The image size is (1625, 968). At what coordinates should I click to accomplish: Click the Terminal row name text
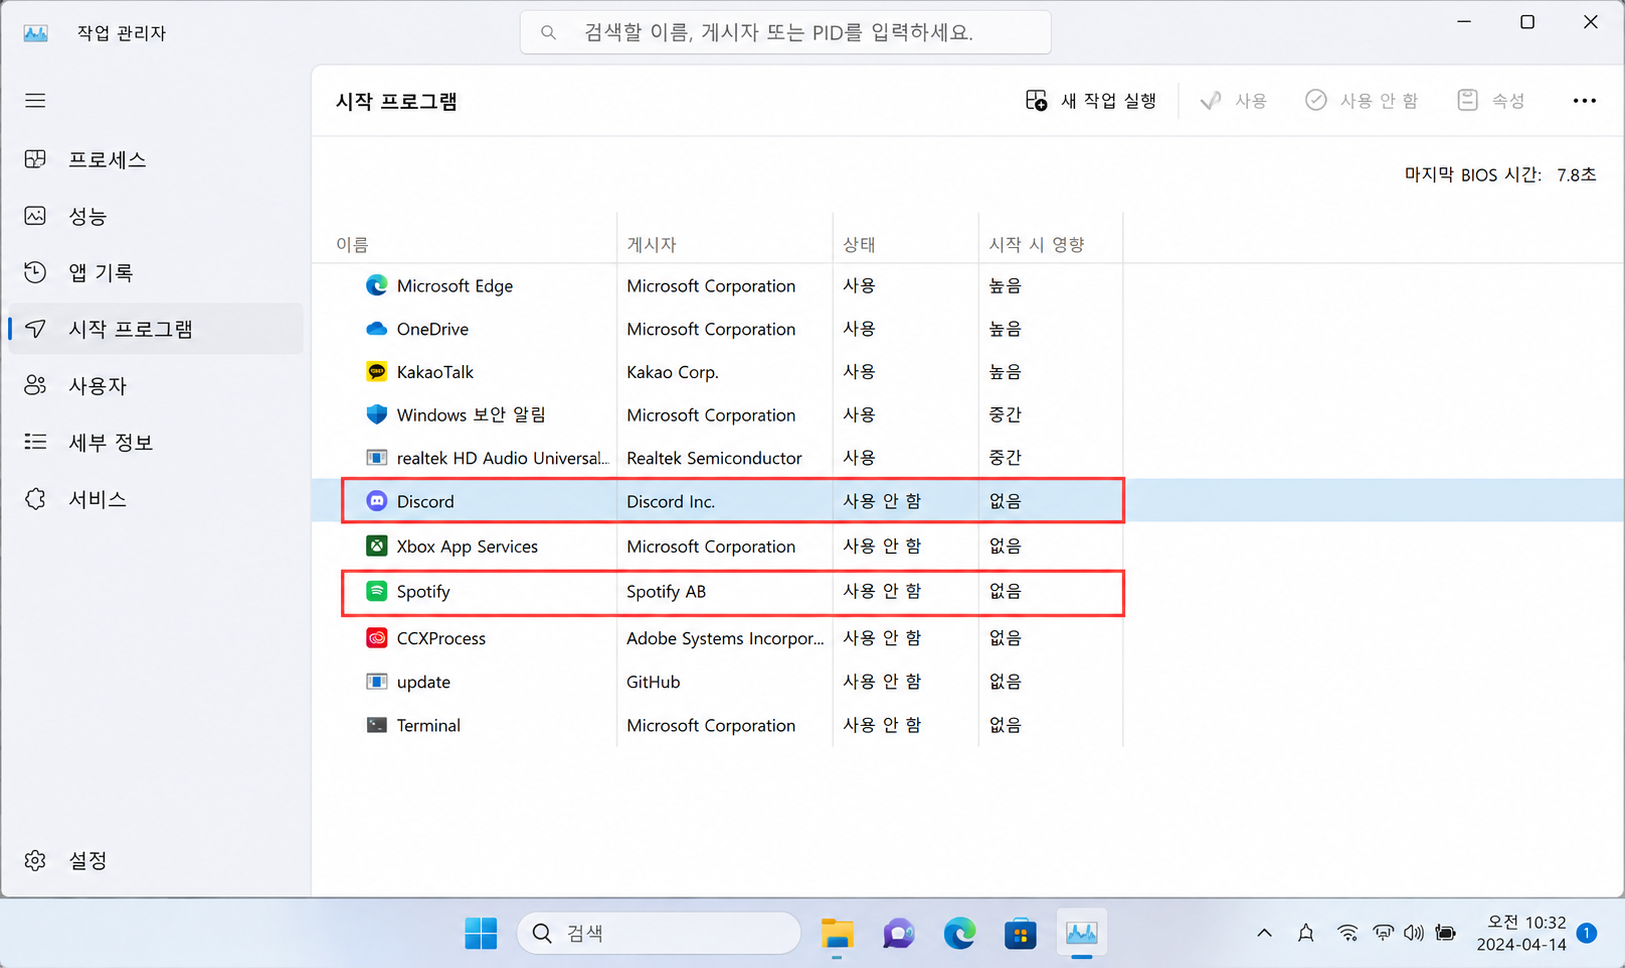click(428, 725)
